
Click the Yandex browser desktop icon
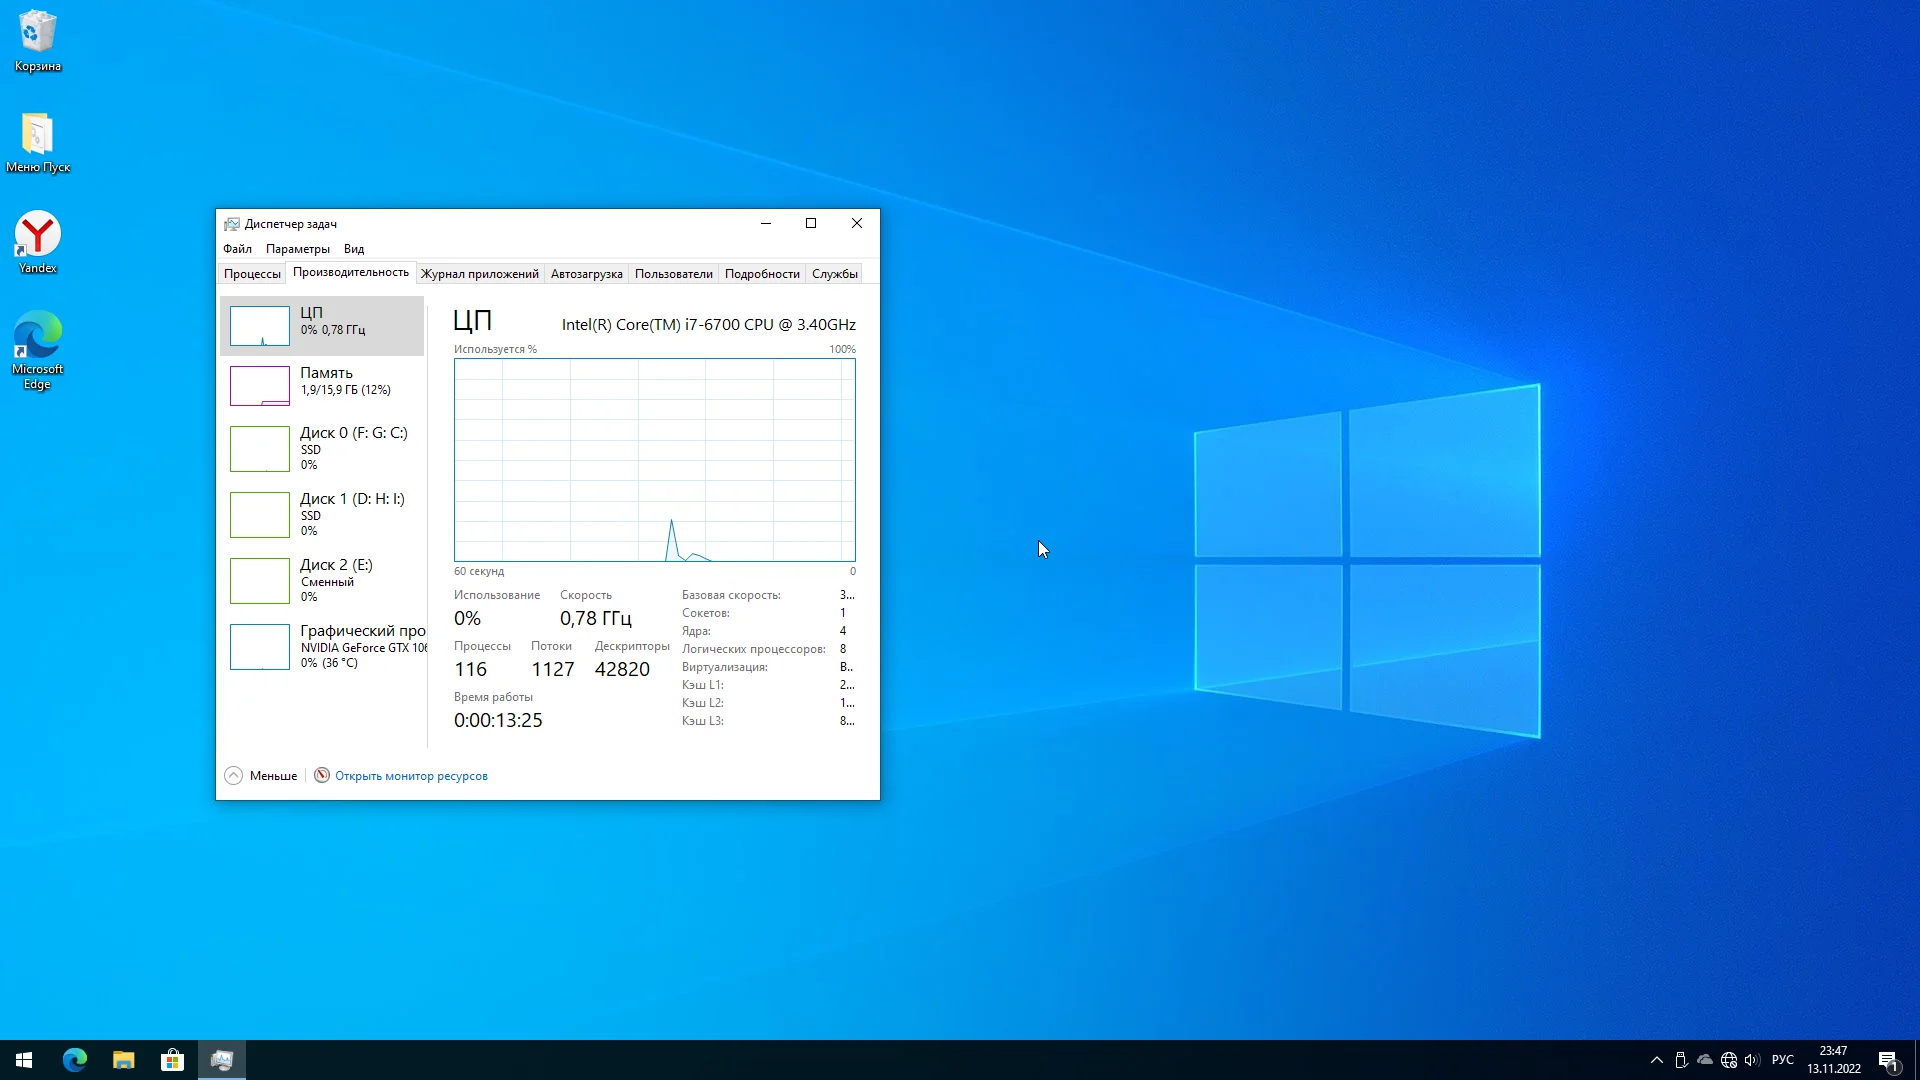tap(38, 240)
